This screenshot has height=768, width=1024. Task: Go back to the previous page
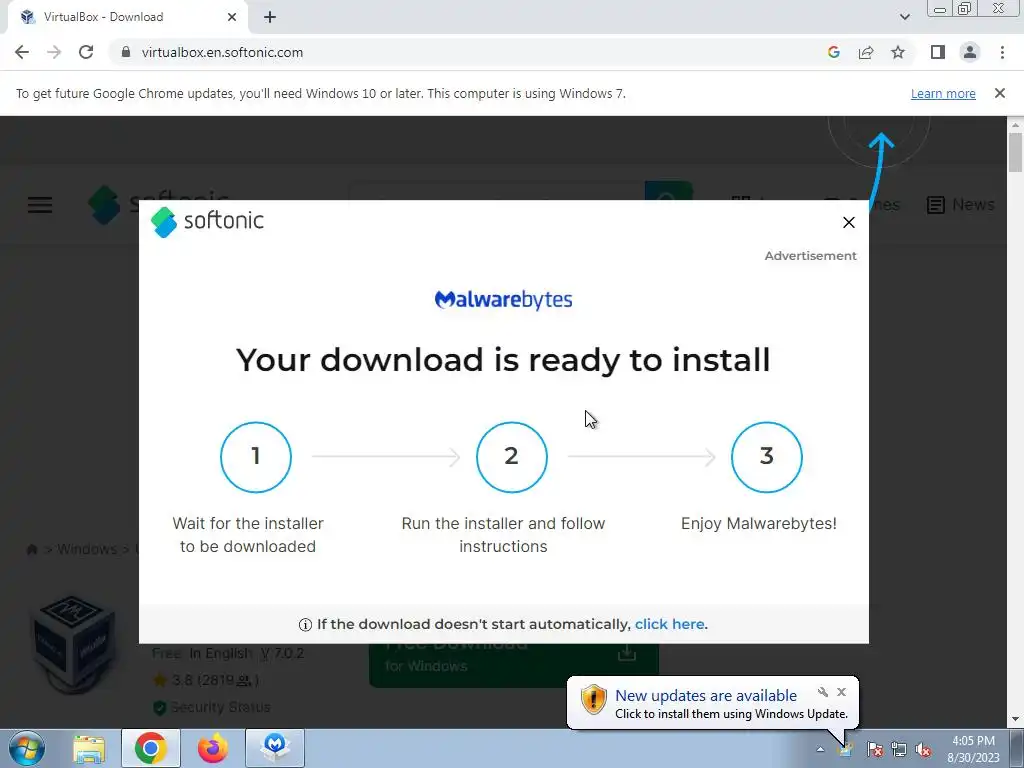coord(22,52)
